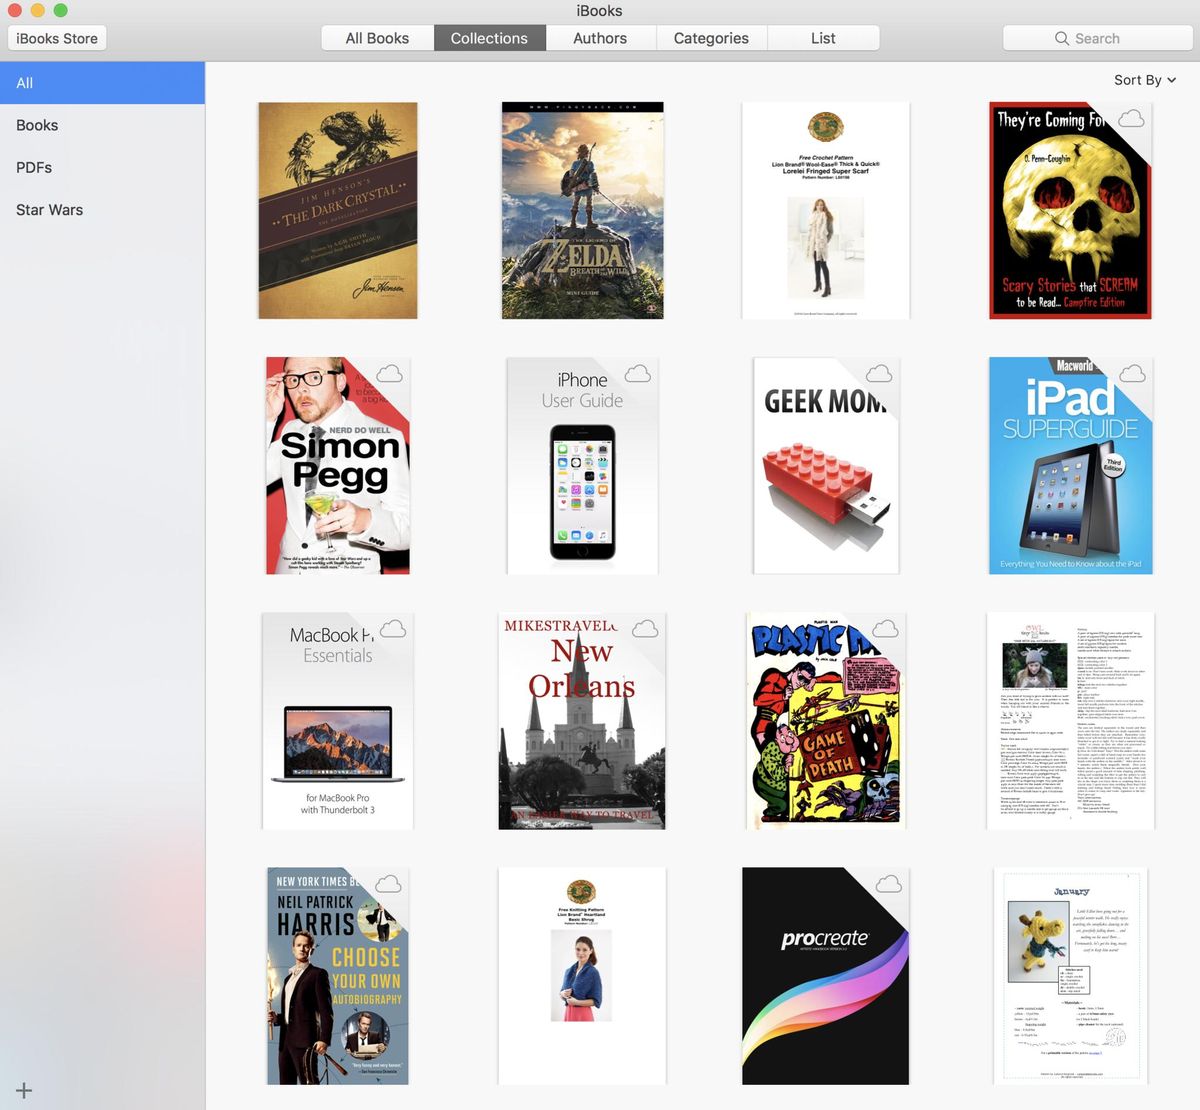
Task: Switch to the Authors tab
Action: click(x=599, y=37)
